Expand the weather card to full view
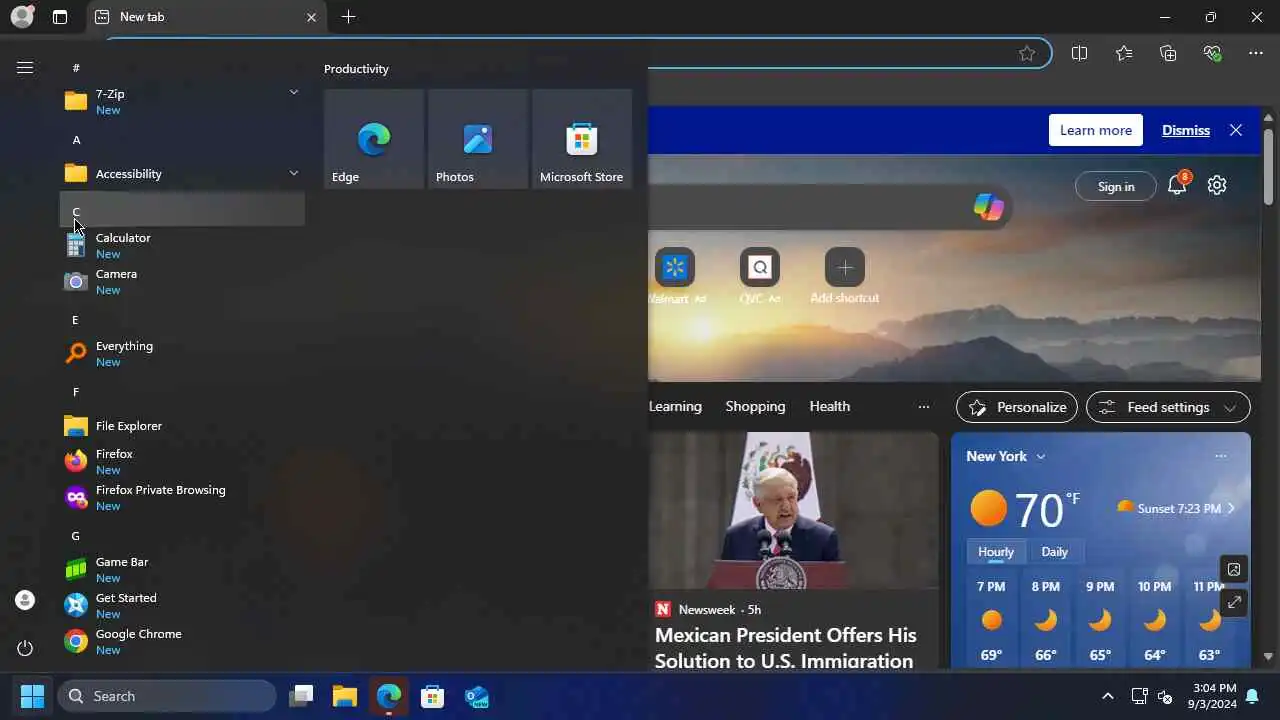Image resolution: width=1280 pixels, height=720 pixels. click(x=1234, y=602)
